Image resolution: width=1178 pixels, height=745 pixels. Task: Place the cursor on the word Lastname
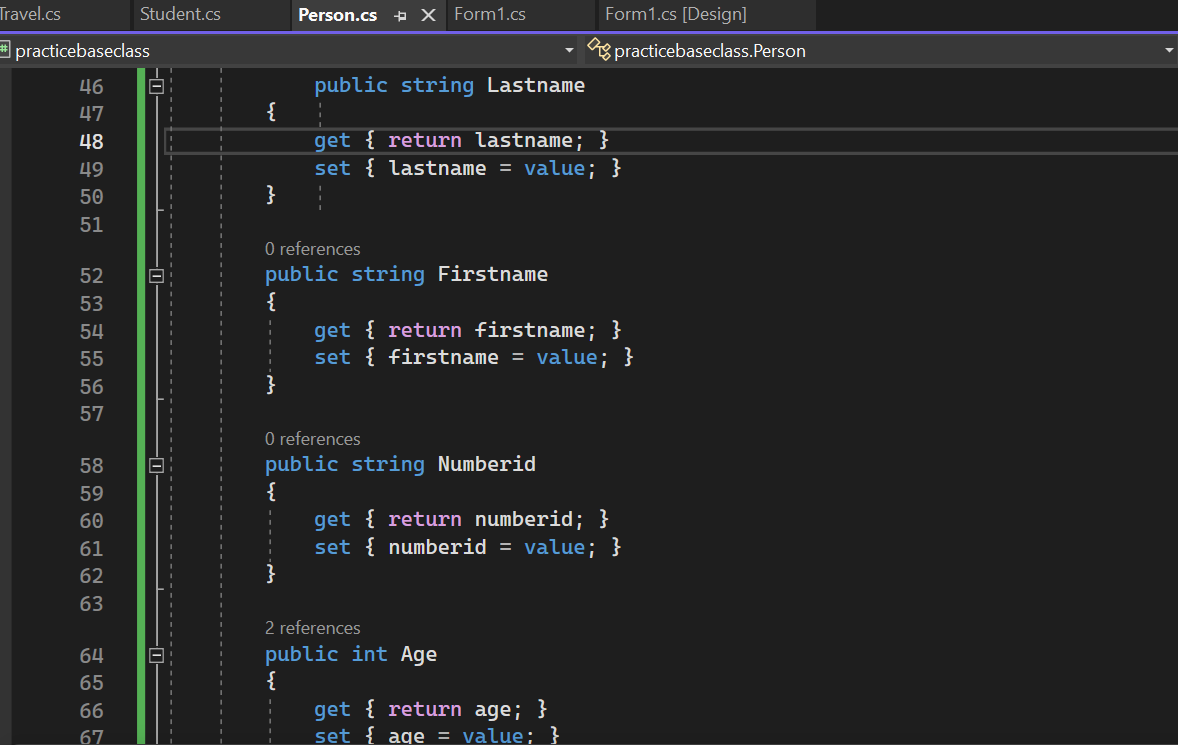click(x=535, y=85)
